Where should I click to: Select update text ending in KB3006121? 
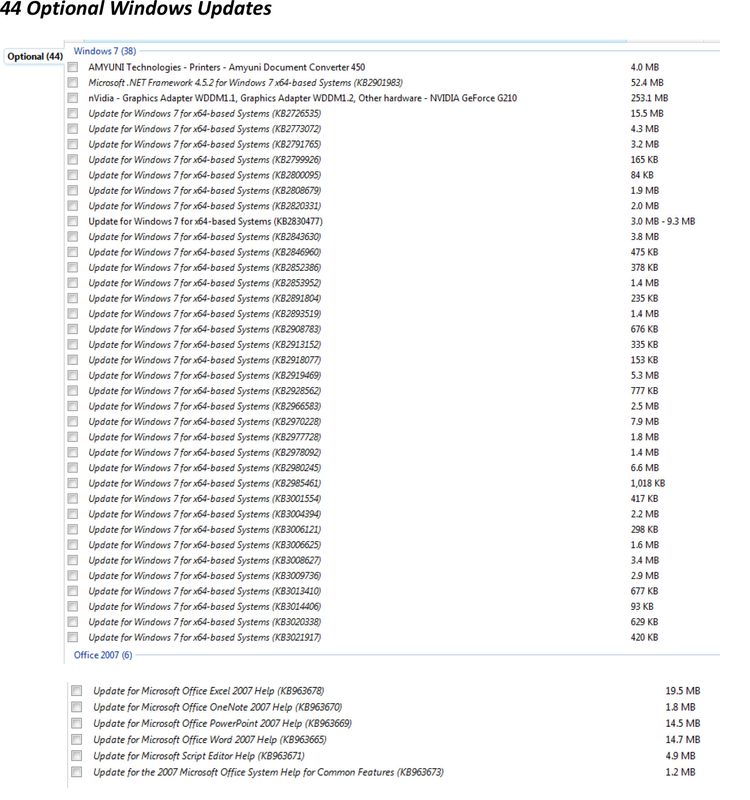click(x=205, y=530)
